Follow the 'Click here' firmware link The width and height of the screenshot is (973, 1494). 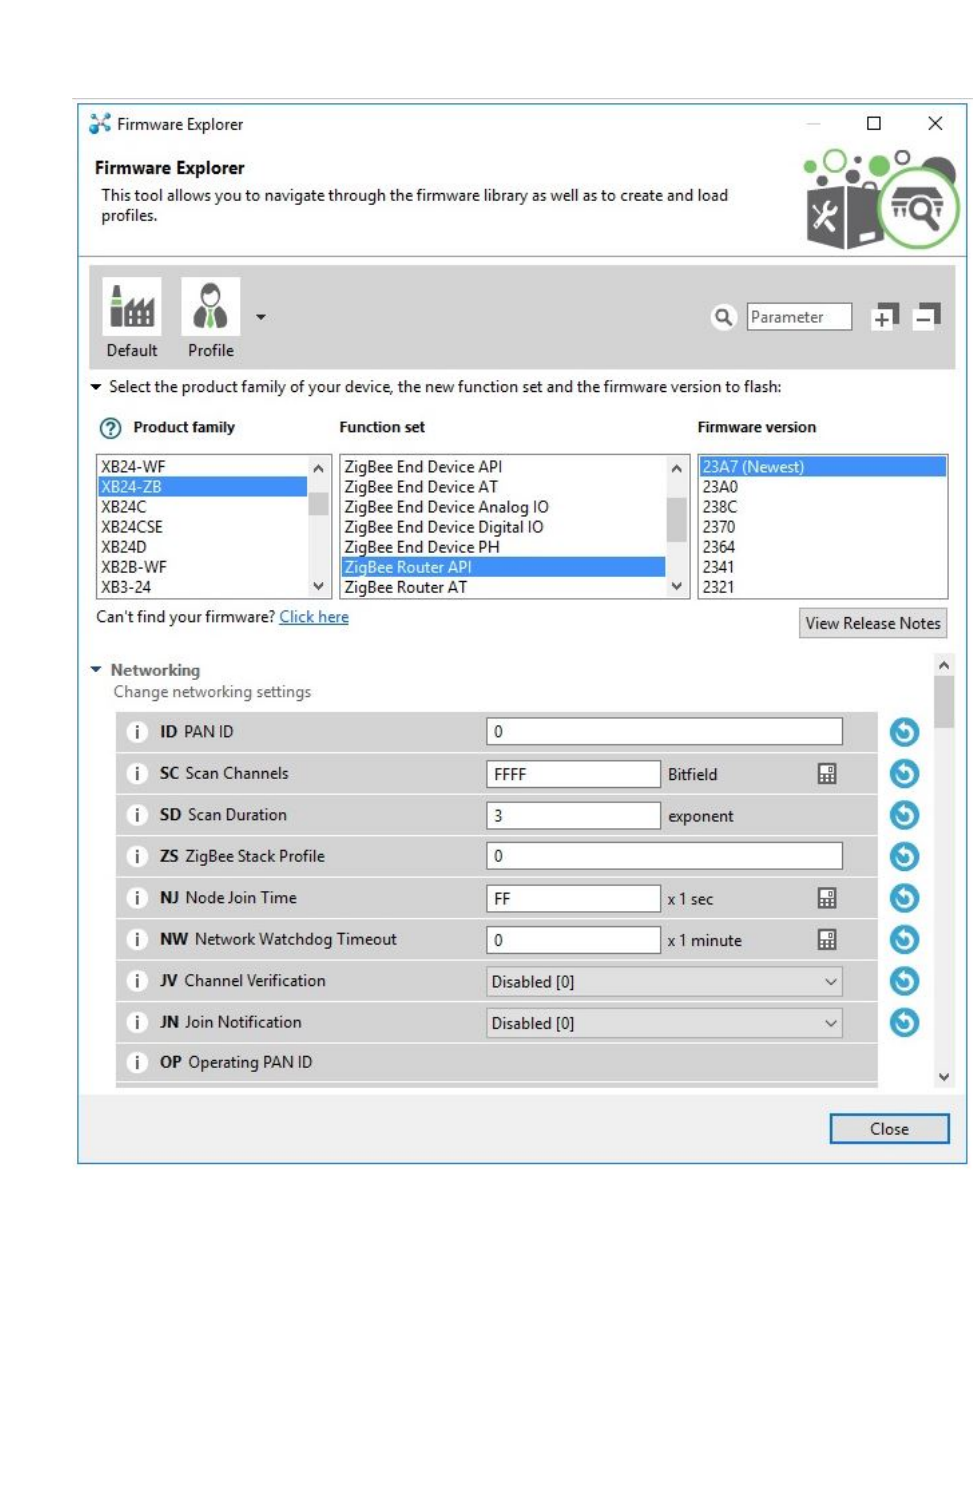pos(314,617)
